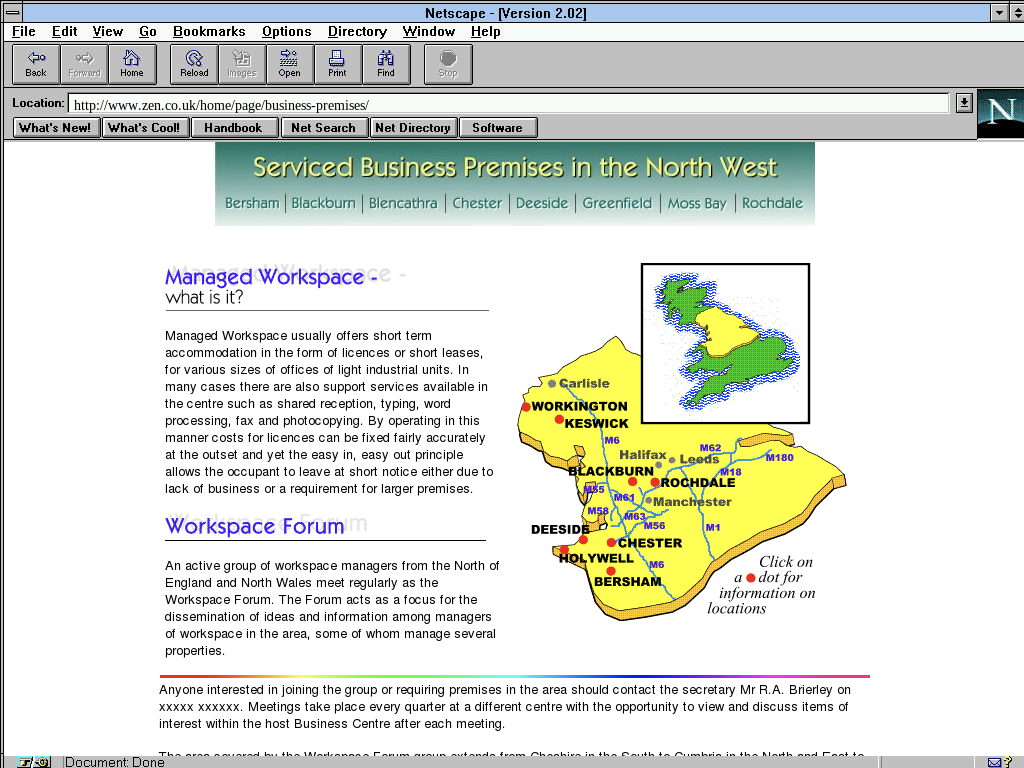Click the Back toolbar button
Image resolution: width=1024 pixels, height=768 pixels.
click(x=36, y=64)
